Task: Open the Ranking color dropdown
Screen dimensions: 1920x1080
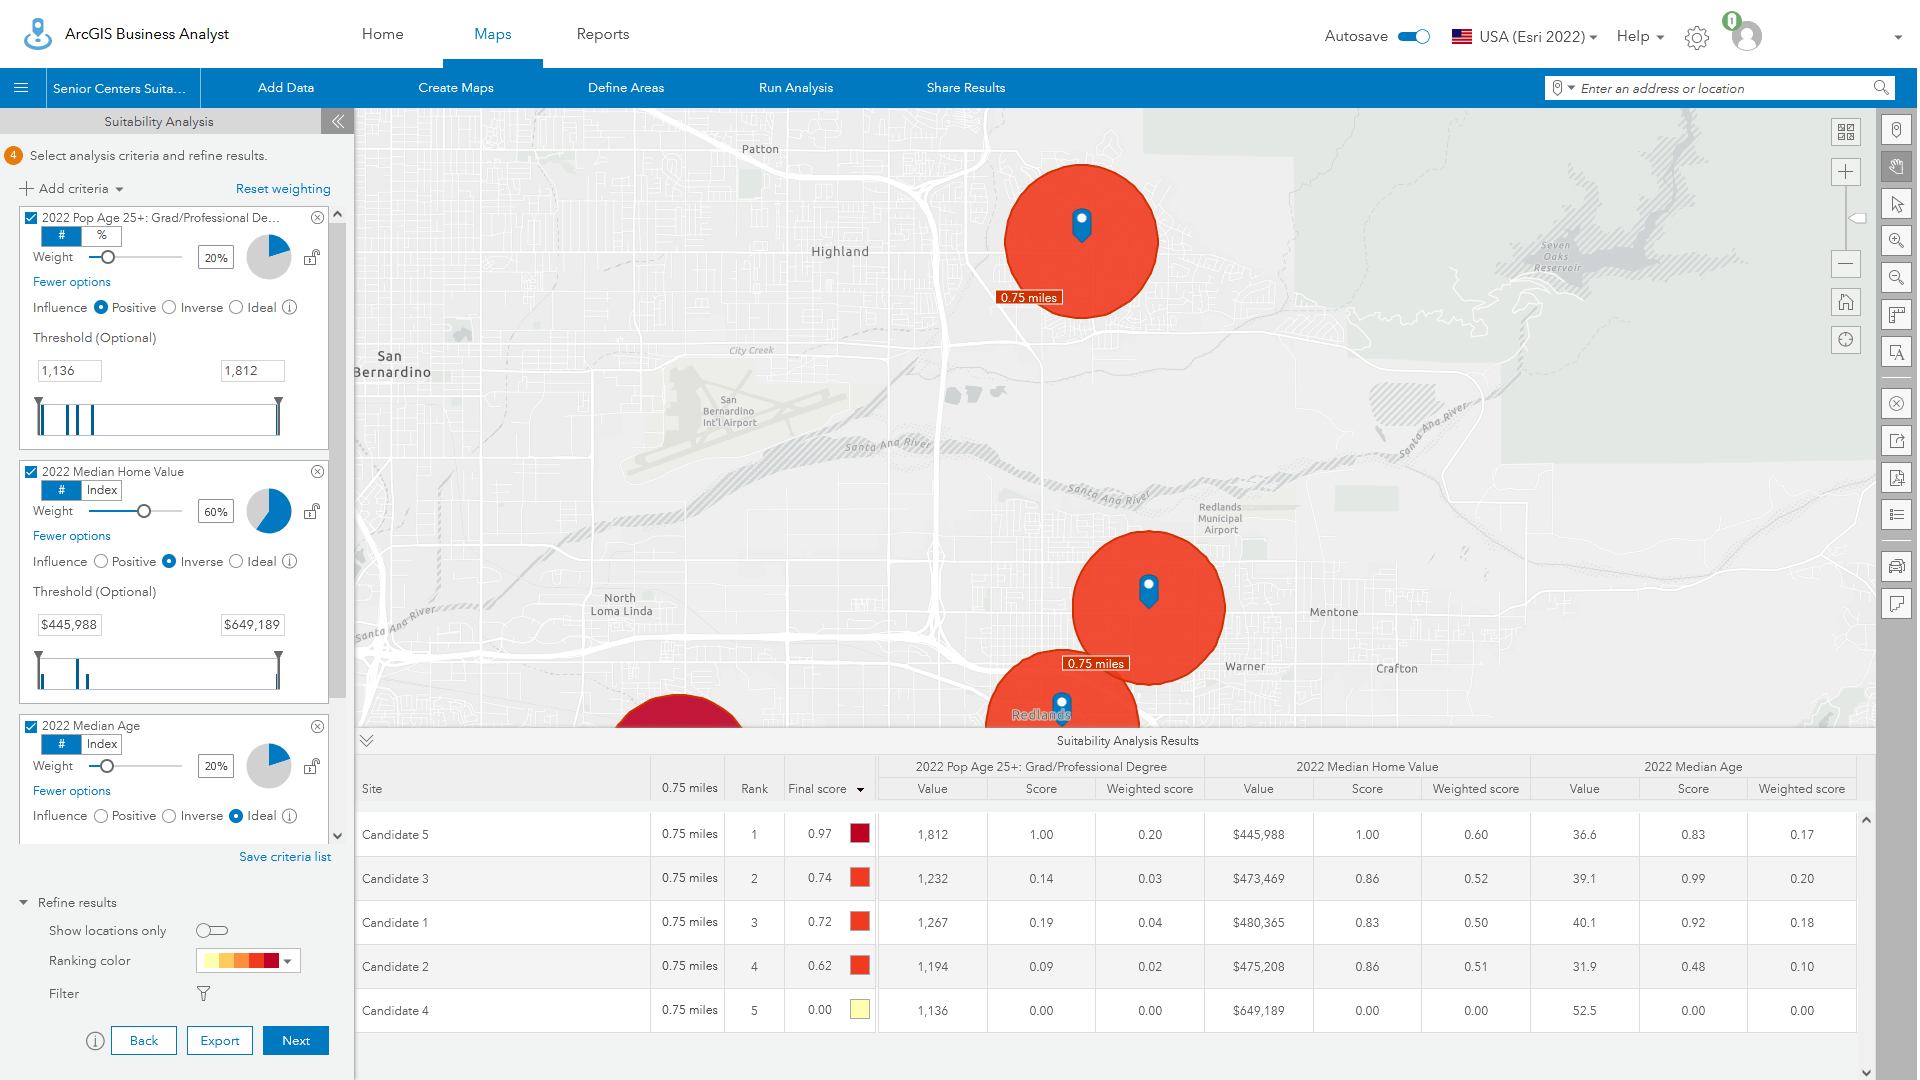Action: pyautogui.click(x=288, y=960)
